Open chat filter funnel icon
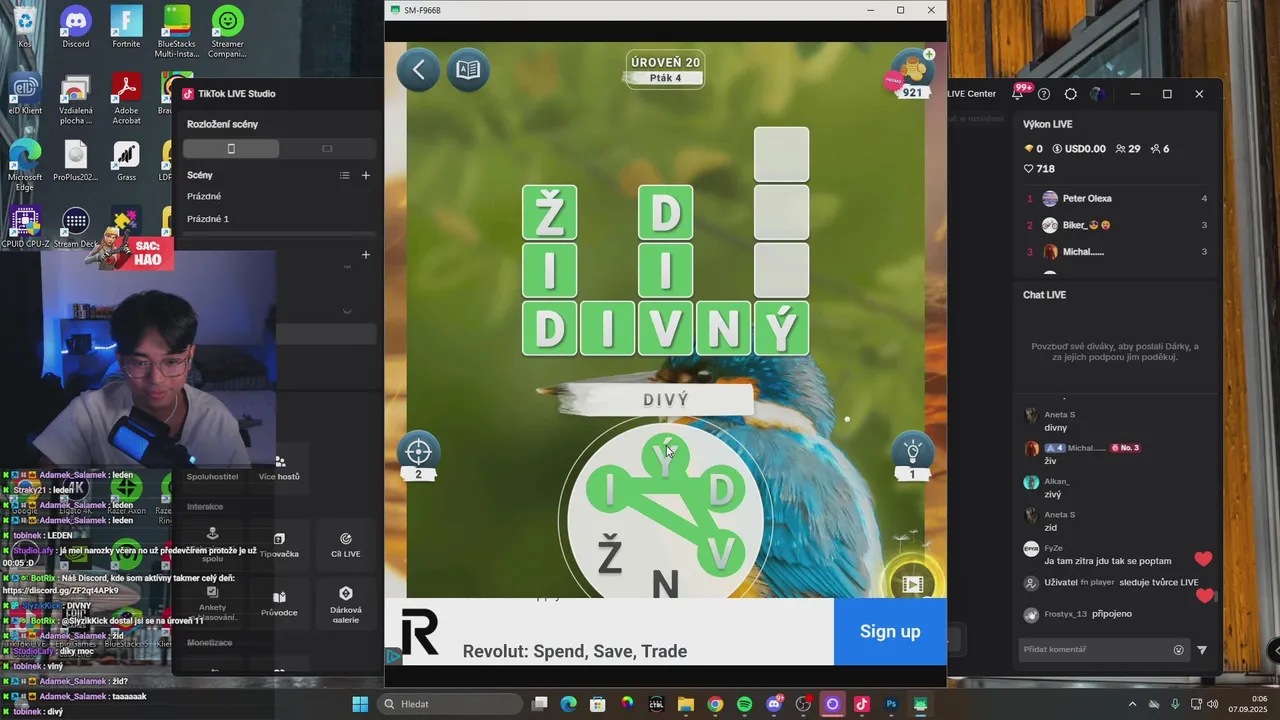 tap(1202, 650)
